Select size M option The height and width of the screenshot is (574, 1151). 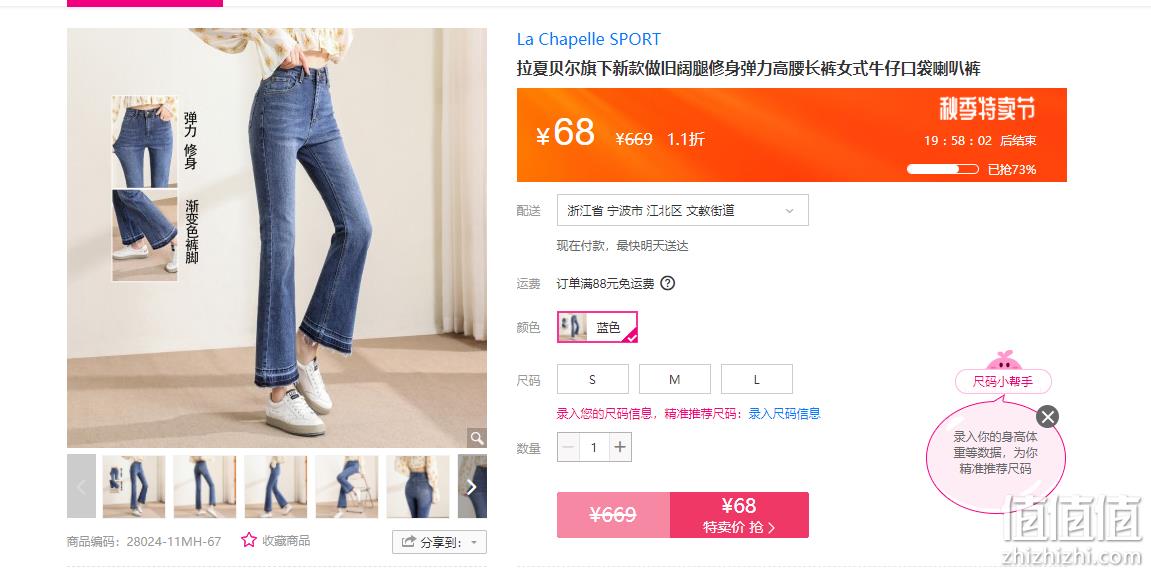(x=675, y=379)
